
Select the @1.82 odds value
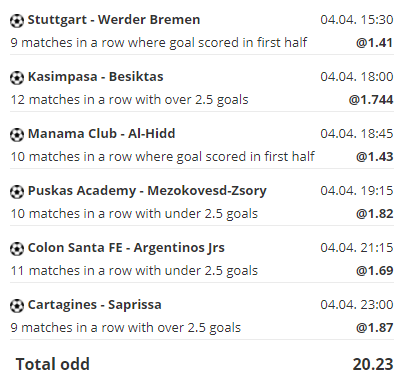pyautogui.click(x=375, y=214)
